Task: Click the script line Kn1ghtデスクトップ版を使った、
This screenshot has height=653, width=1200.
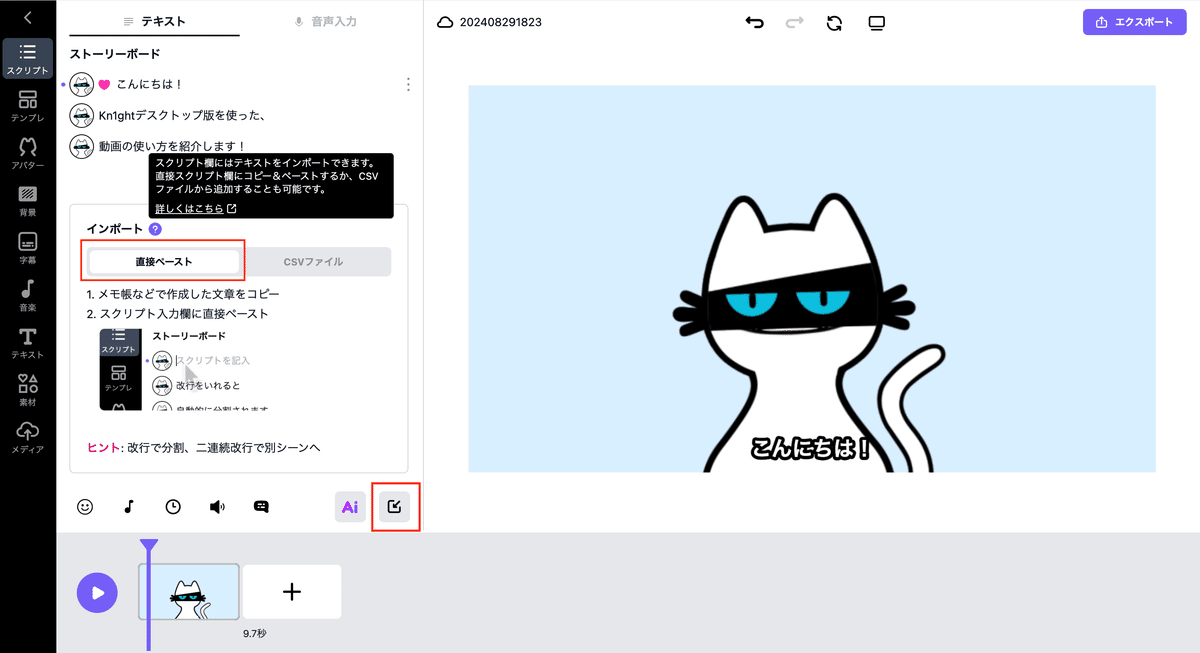Action: click(x=181, y=115)
